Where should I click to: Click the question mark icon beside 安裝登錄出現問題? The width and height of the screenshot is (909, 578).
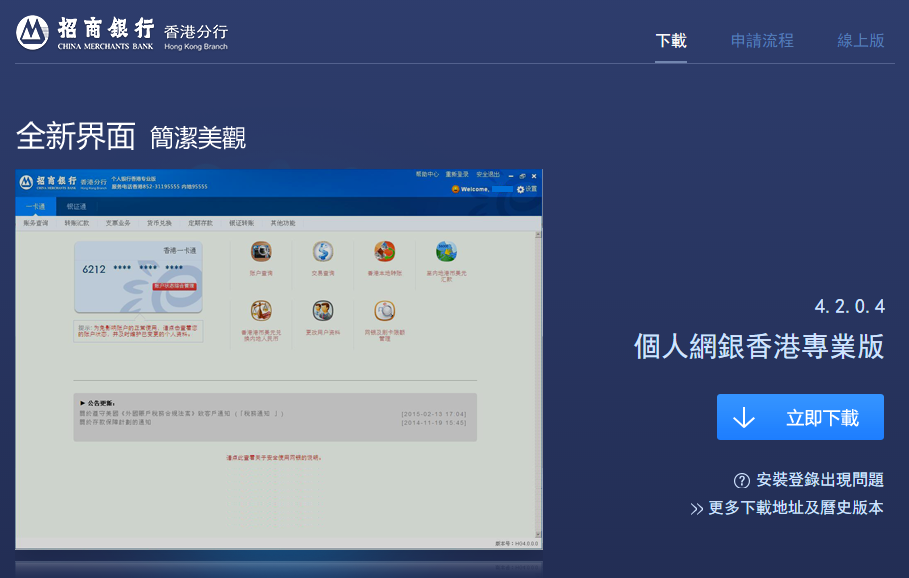pos(741,480)
